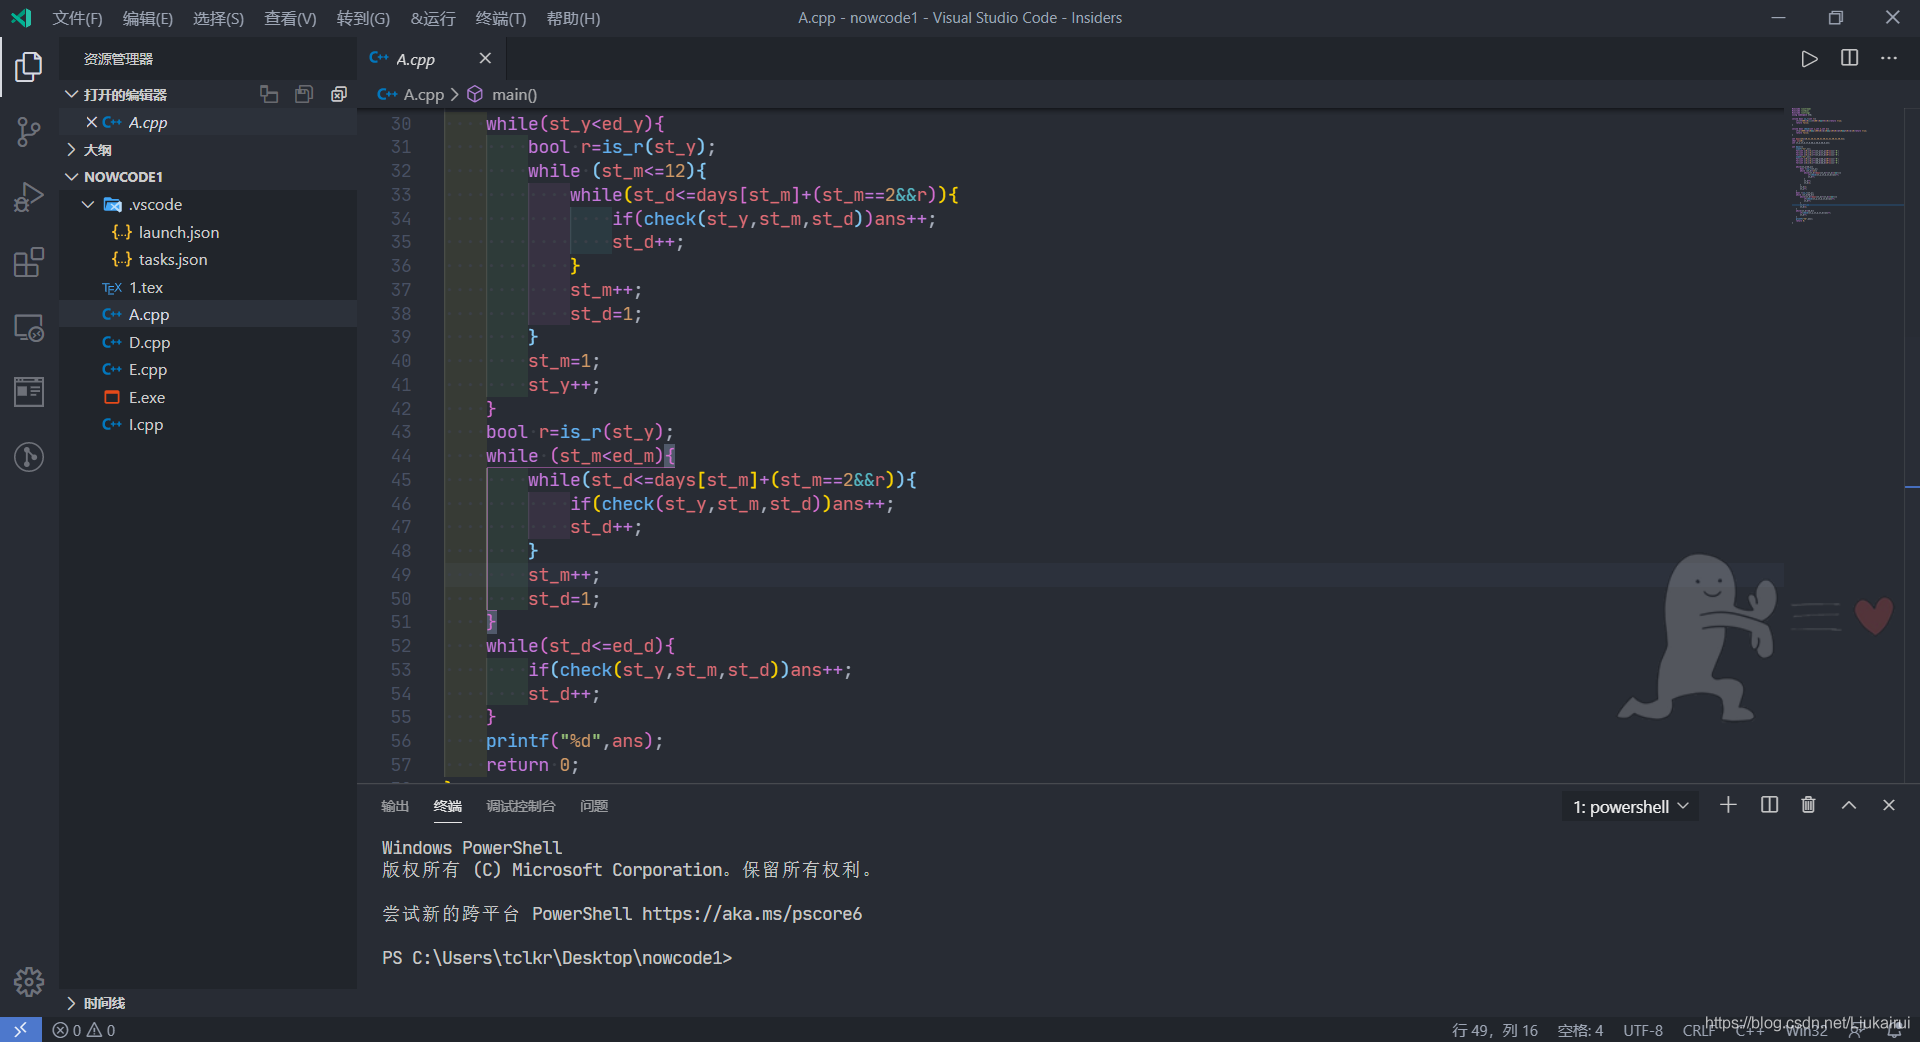
Task: Open the Edit menu
Action: click(x=148, y=18)
